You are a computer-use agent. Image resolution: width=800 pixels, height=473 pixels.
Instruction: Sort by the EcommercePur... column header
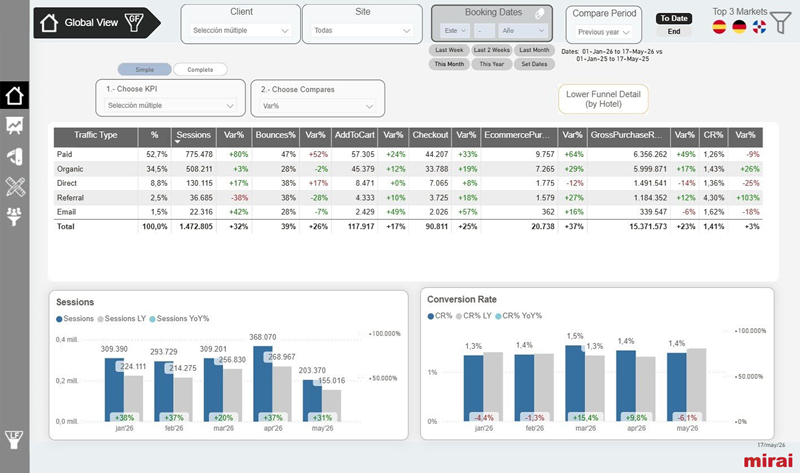point(517,135)
